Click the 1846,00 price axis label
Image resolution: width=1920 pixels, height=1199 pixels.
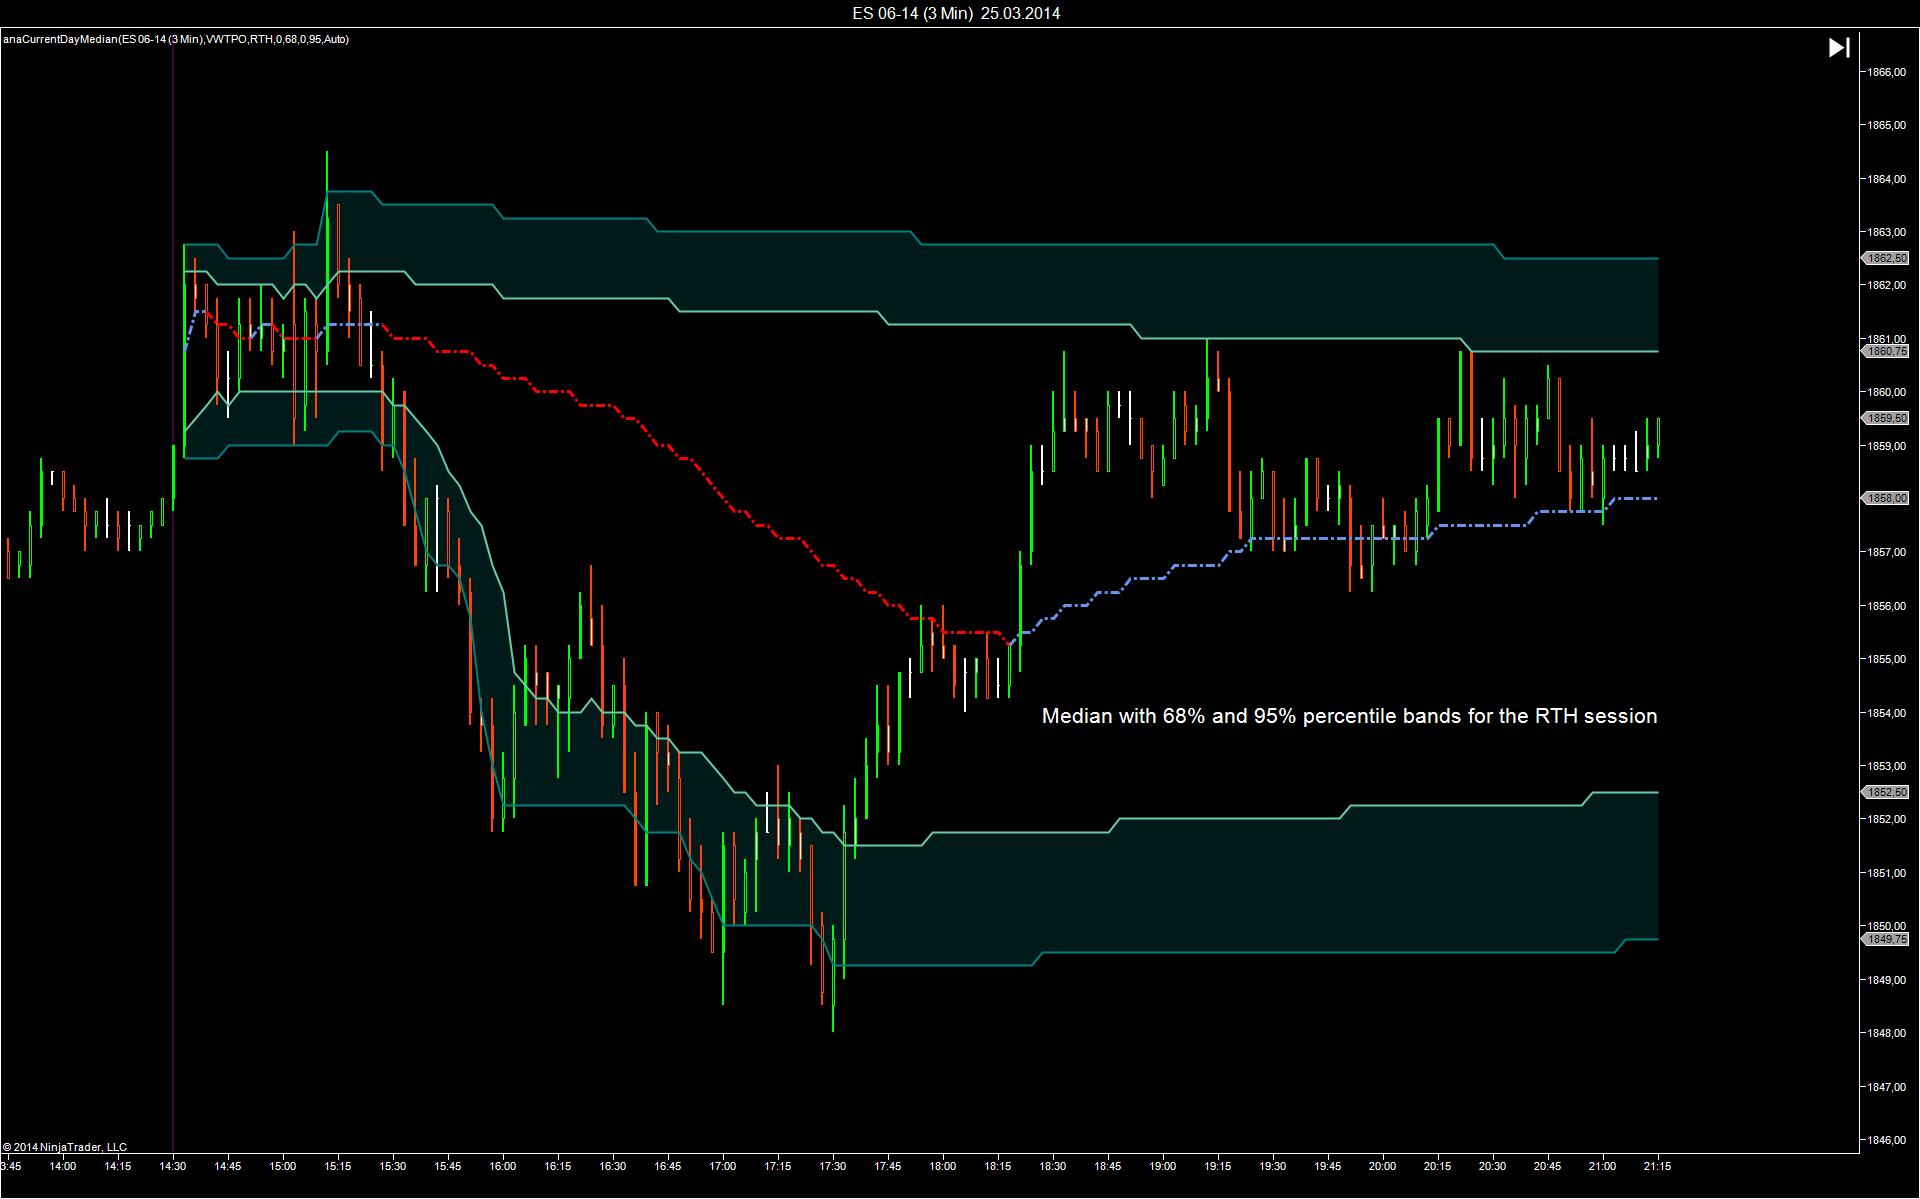[x=1886, y=1140]
